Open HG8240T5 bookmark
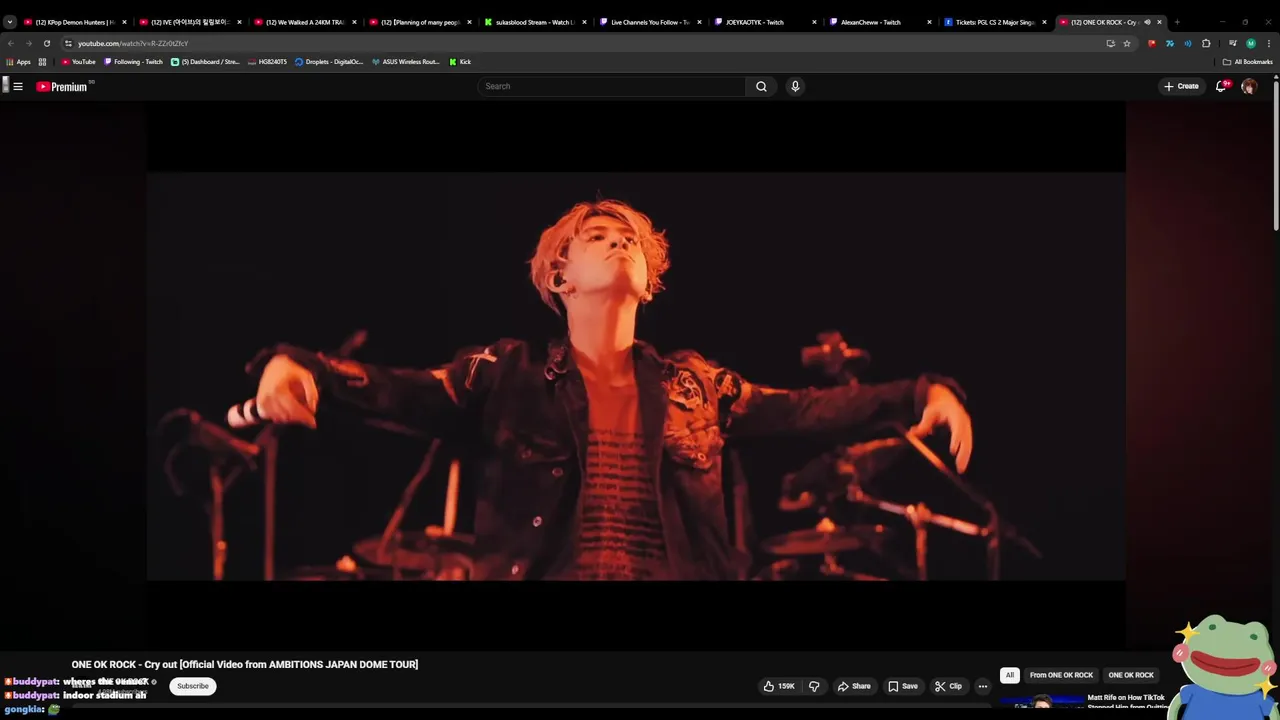The image size is (1280, 720). pos(267,62)
